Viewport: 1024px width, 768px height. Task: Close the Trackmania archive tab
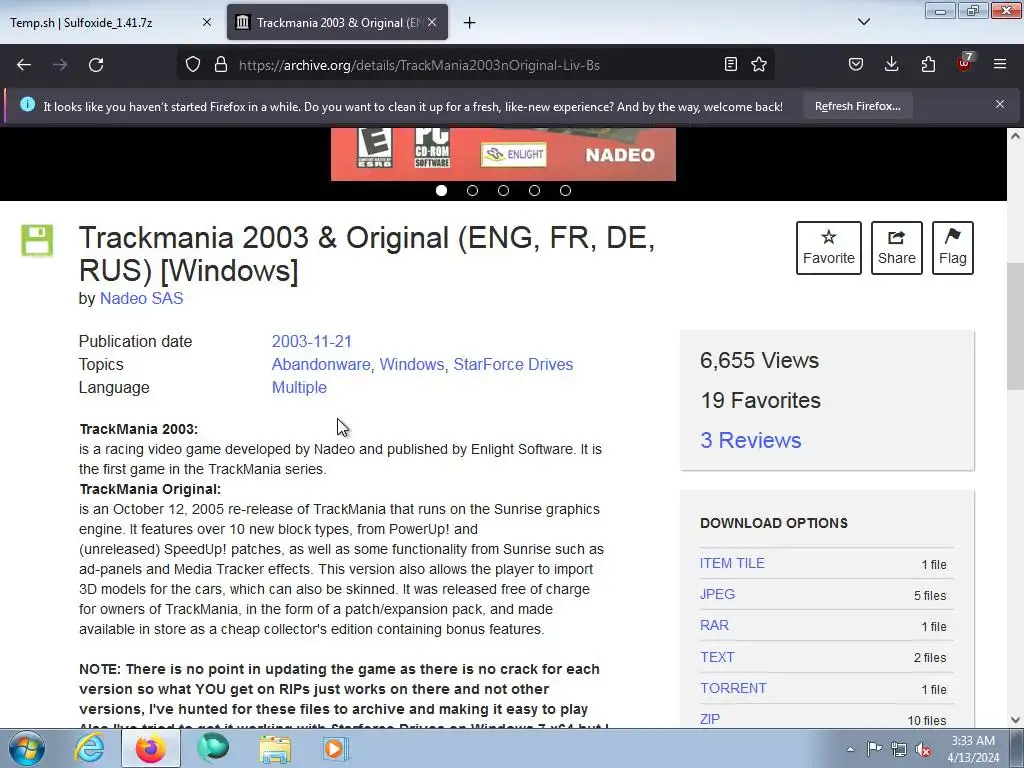pos(432,23)
